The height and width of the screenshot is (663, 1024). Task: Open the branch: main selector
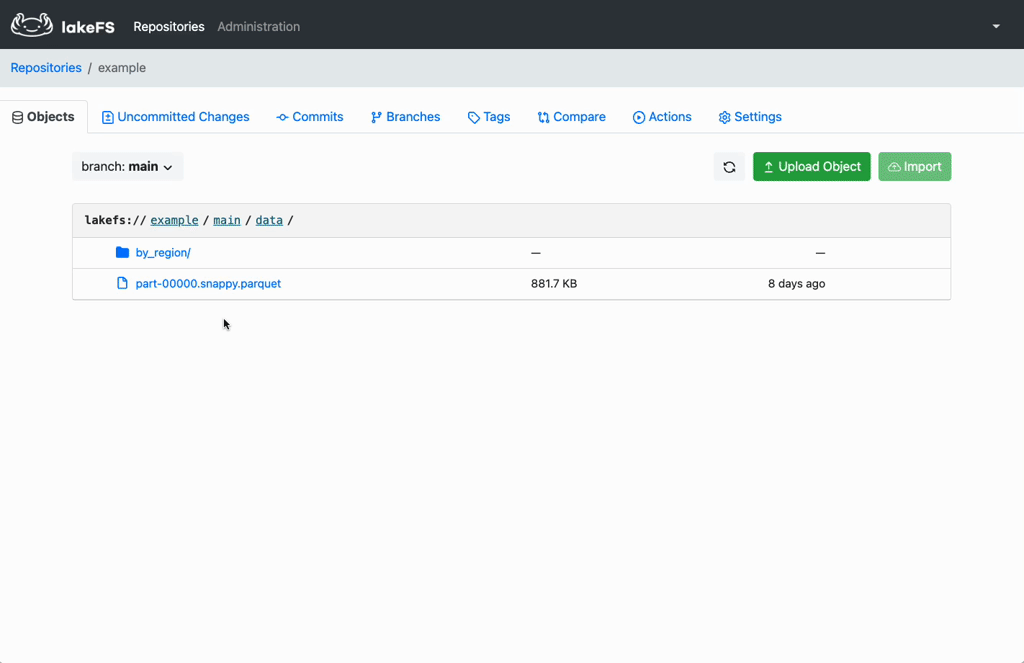point(127,166)
